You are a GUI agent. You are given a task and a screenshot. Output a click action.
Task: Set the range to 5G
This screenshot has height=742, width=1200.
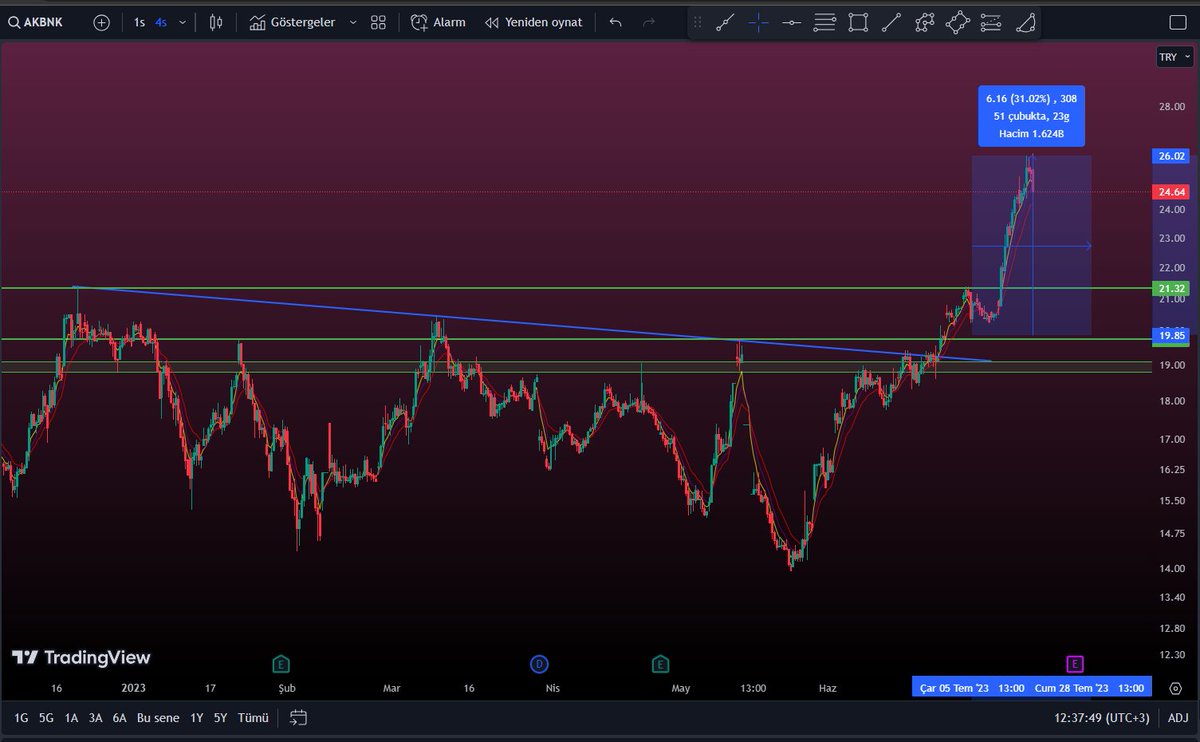point(46,717)
